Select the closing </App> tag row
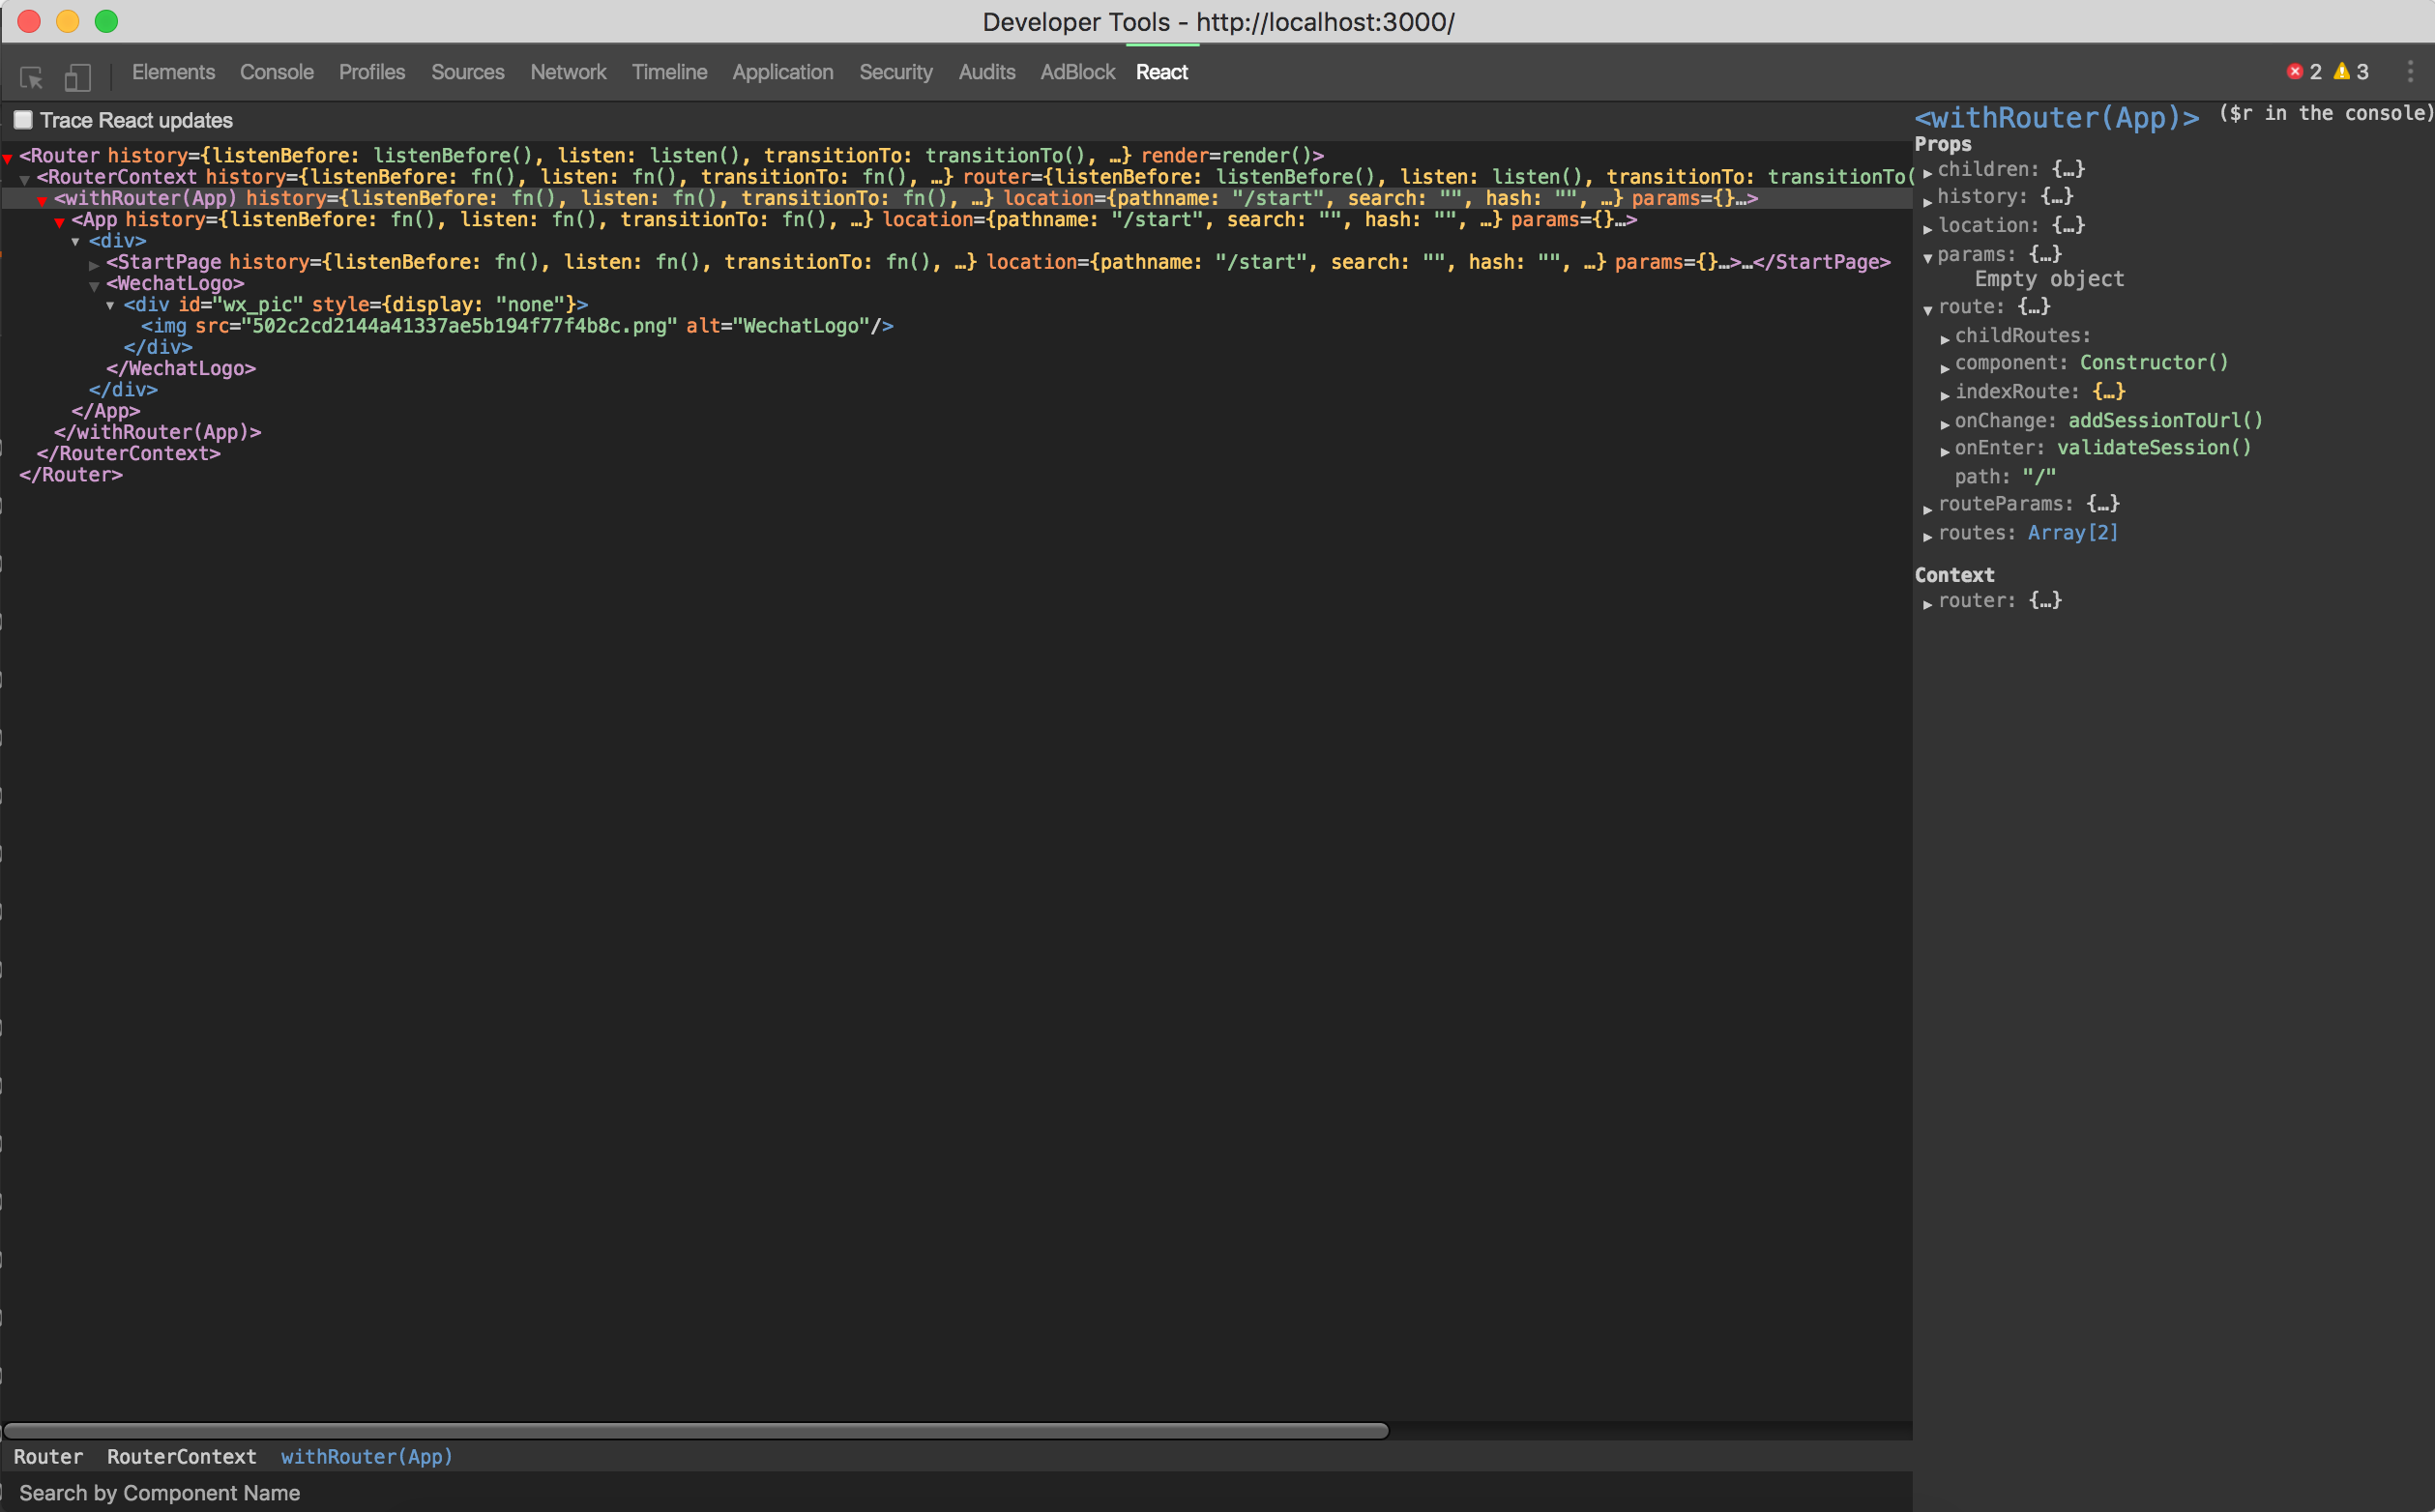Image resolution: width=2435 pixels, height=1512 pixels. coord(106,411)
